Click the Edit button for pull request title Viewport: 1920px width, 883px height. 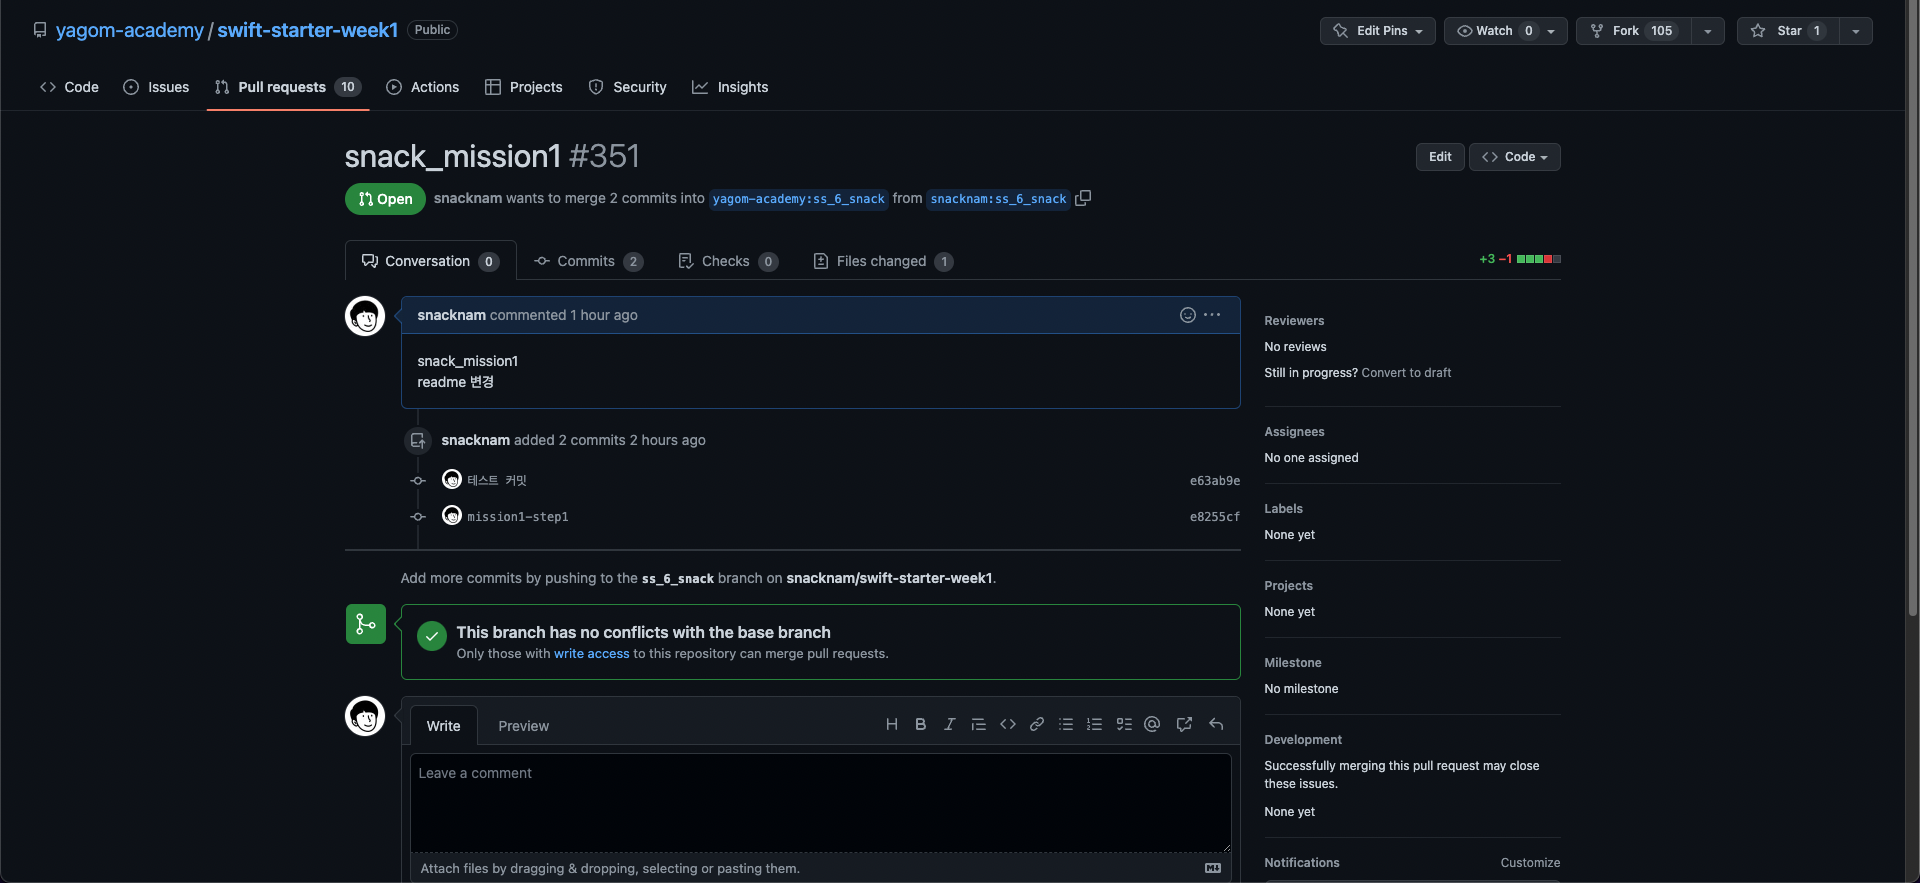(1440, 157)
